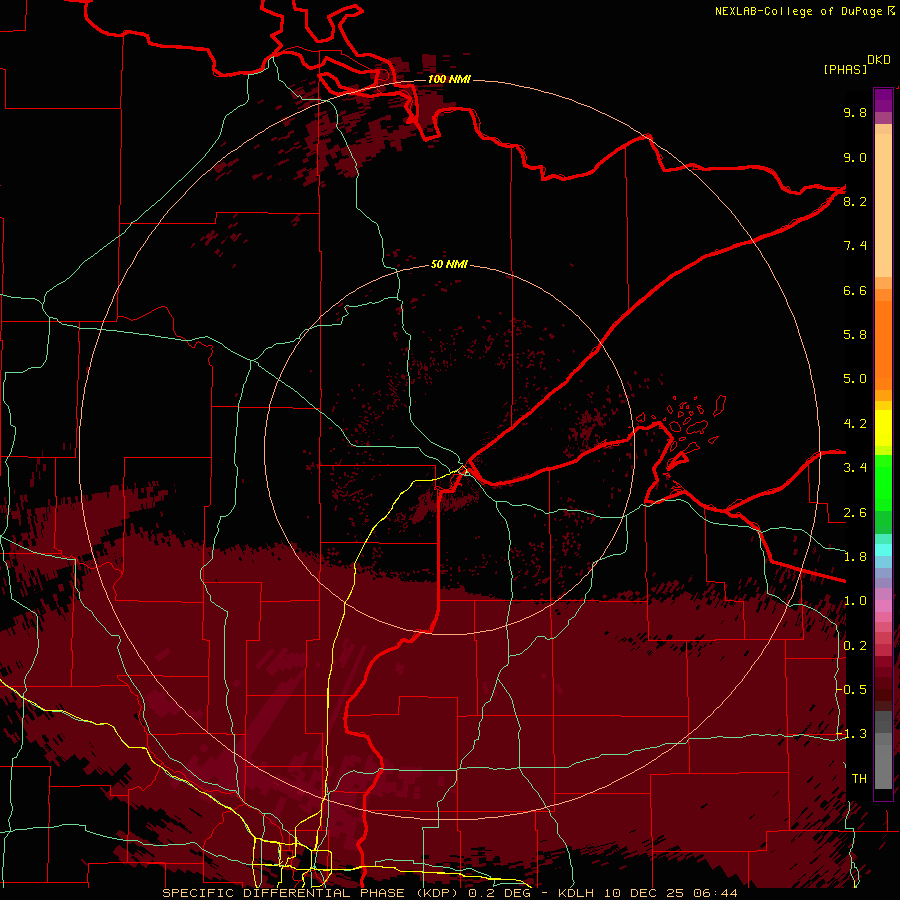Click the 8.2 value on the legend
Viewport: 900px width, 900px height.
pos(855,201)
